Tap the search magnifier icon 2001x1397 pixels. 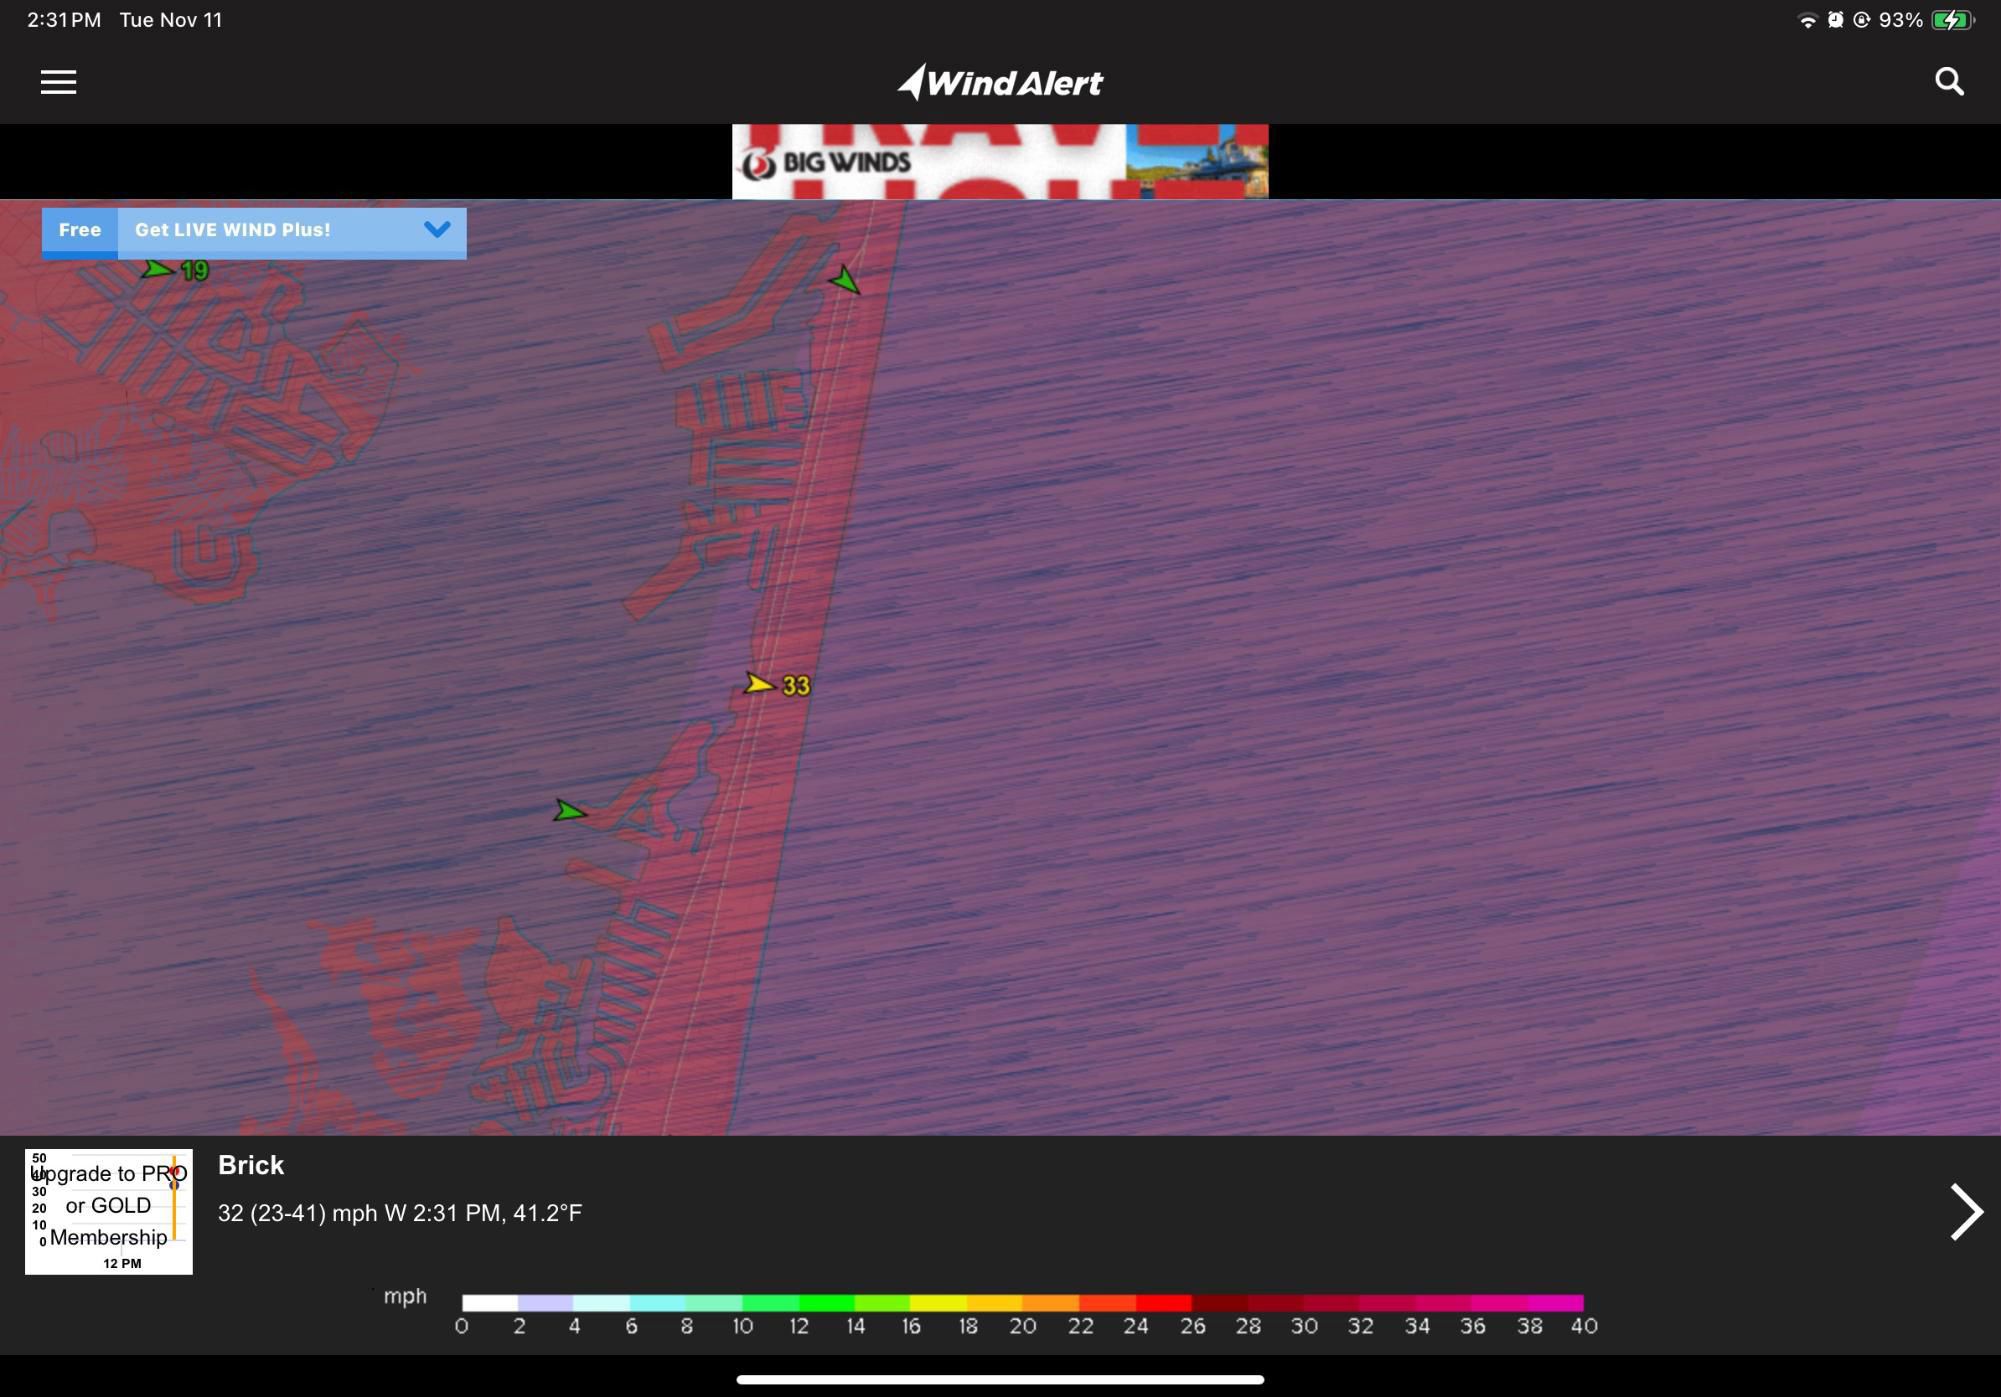click(1949, 82)
